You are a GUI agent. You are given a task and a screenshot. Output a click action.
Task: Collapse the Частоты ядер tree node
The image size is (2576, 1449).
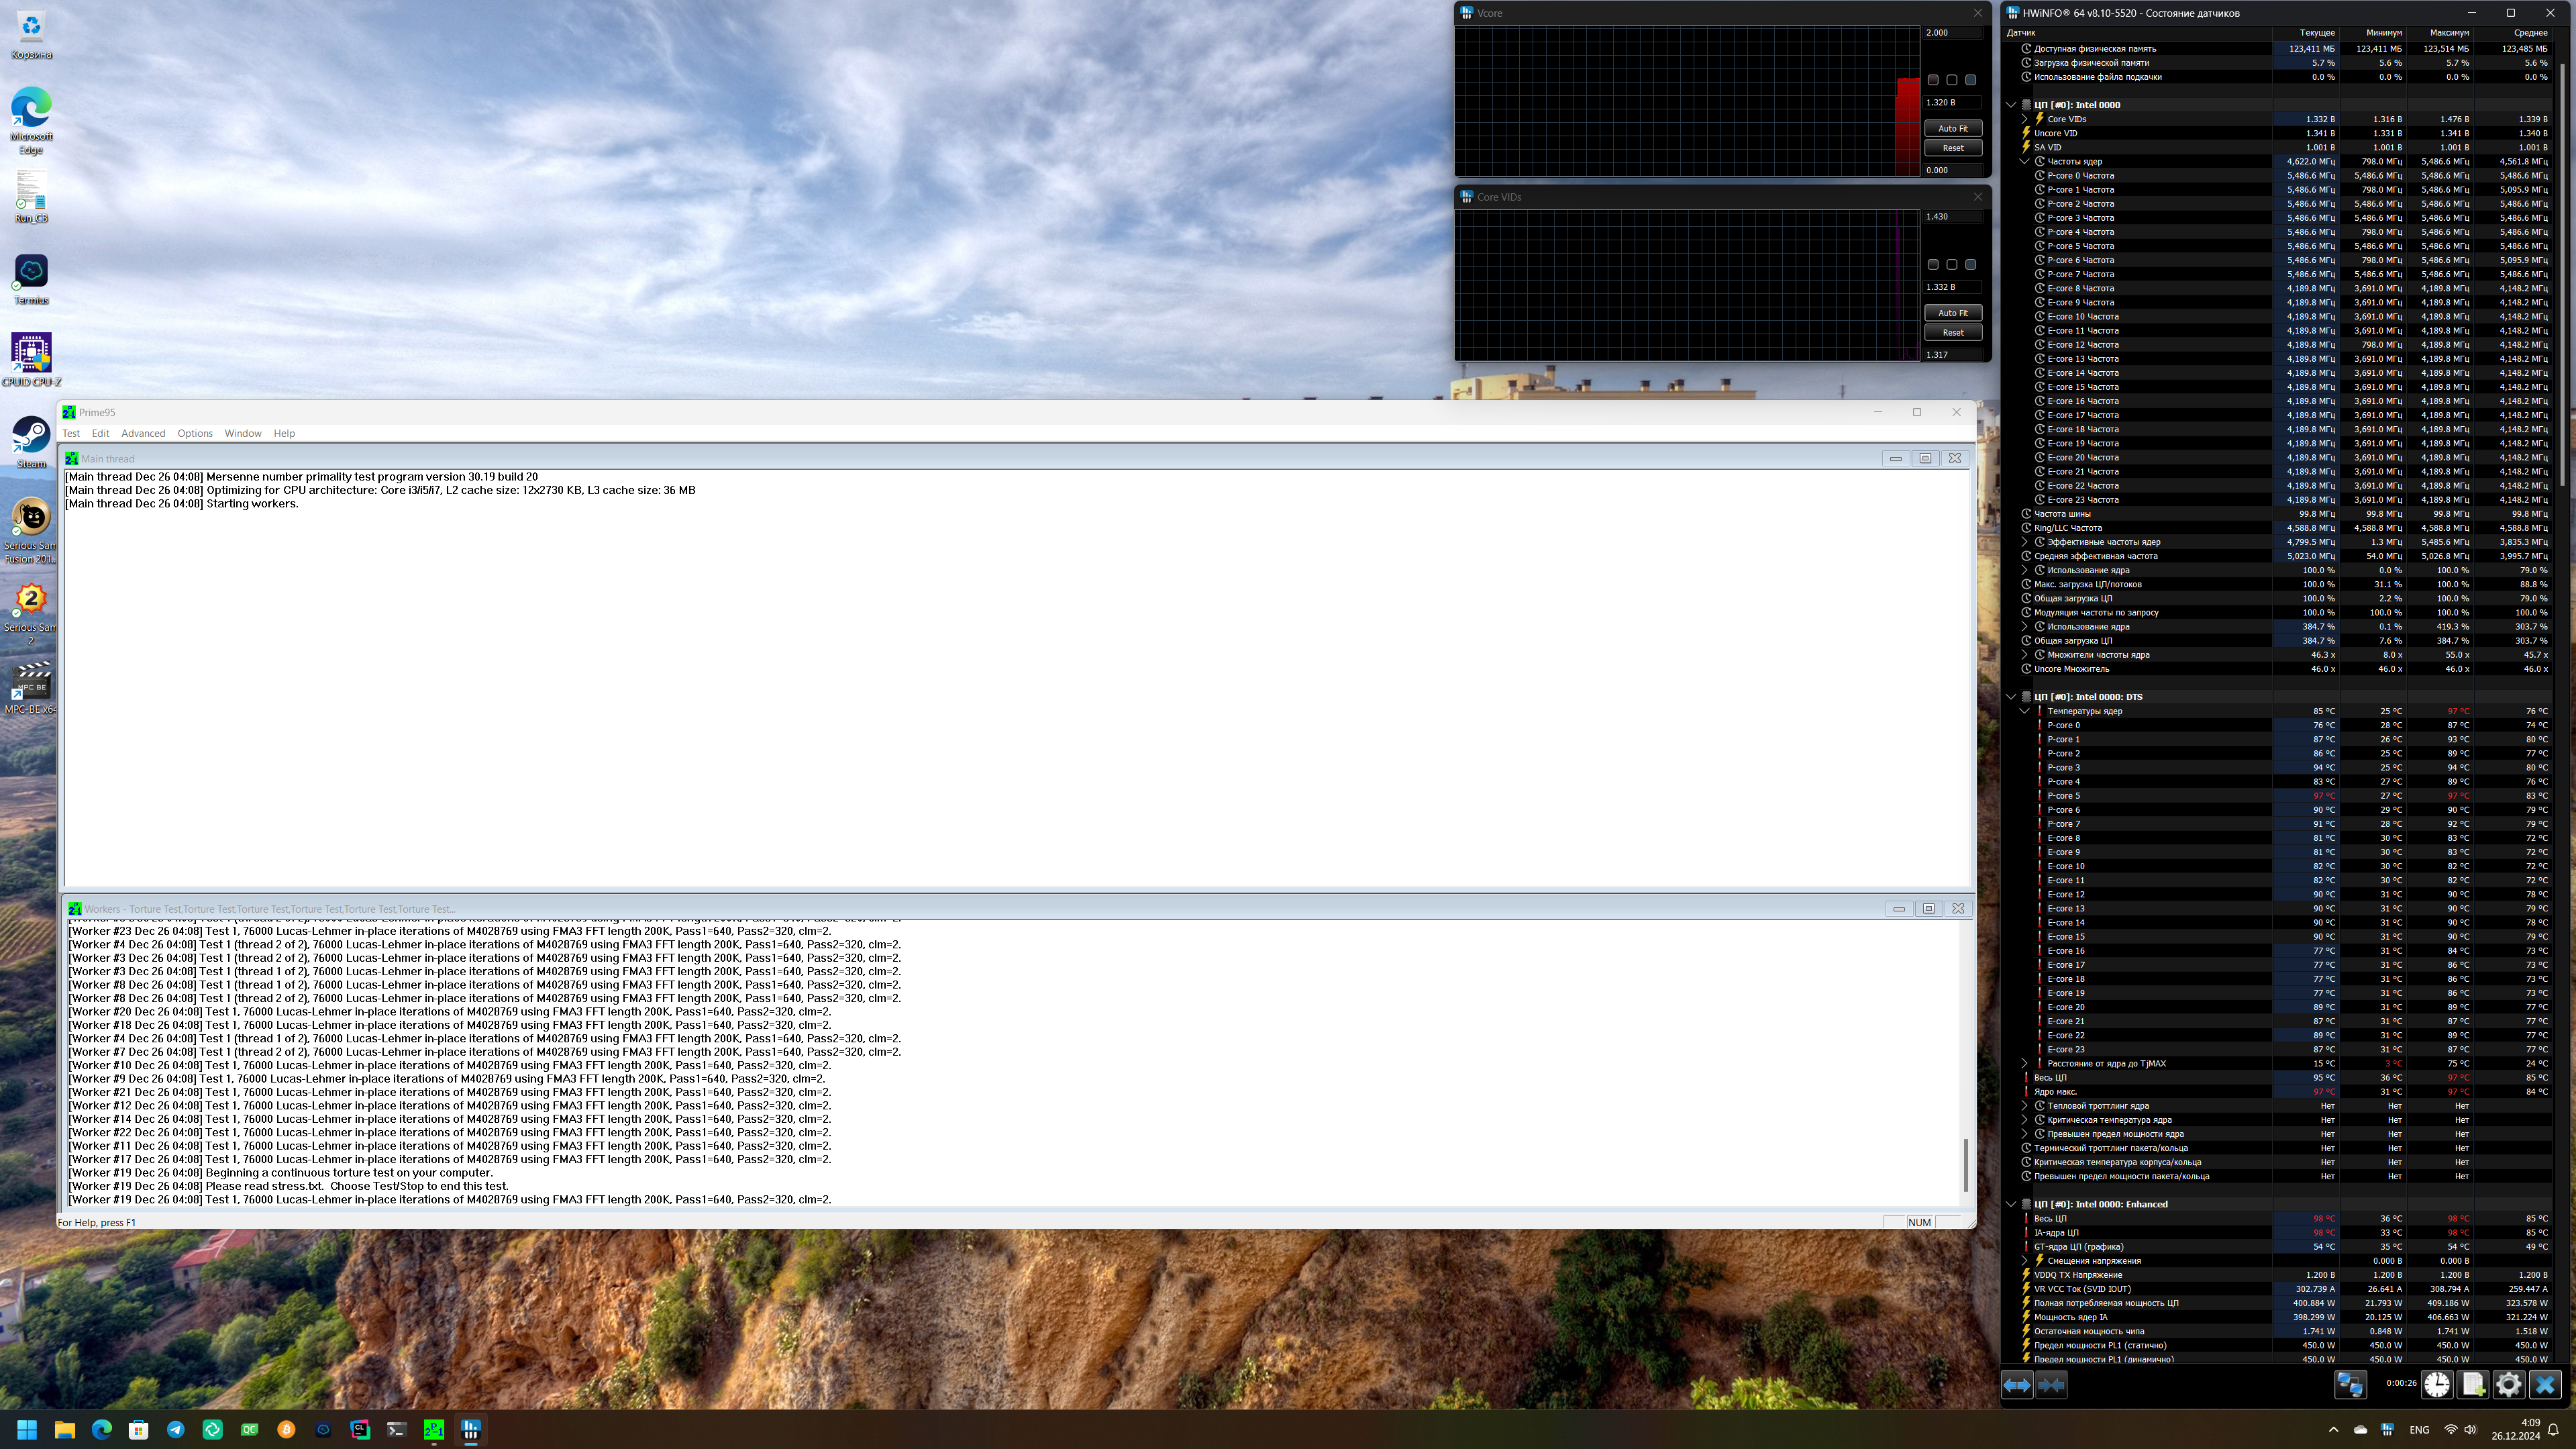[x=2024, y=161]
